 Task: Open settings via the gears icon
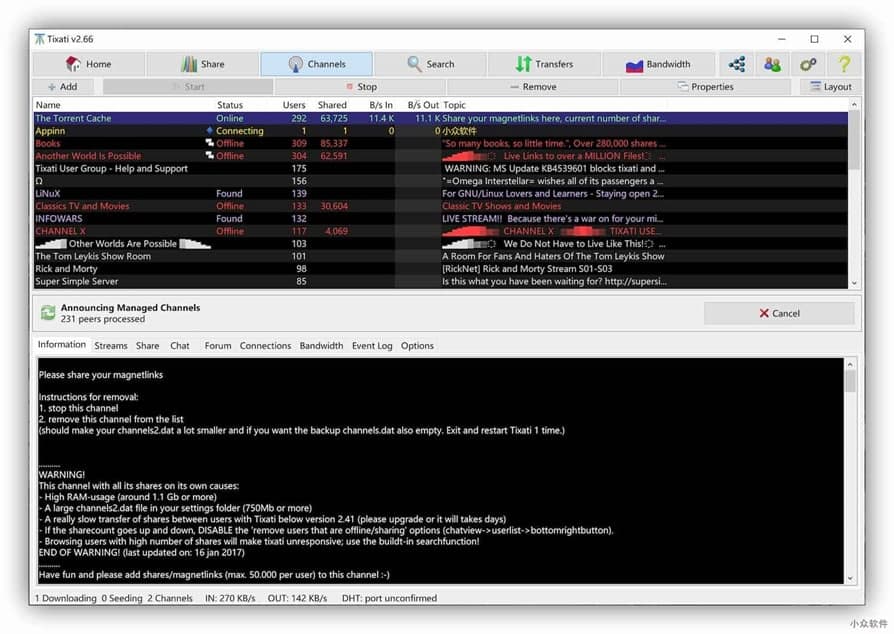(808, 64)
